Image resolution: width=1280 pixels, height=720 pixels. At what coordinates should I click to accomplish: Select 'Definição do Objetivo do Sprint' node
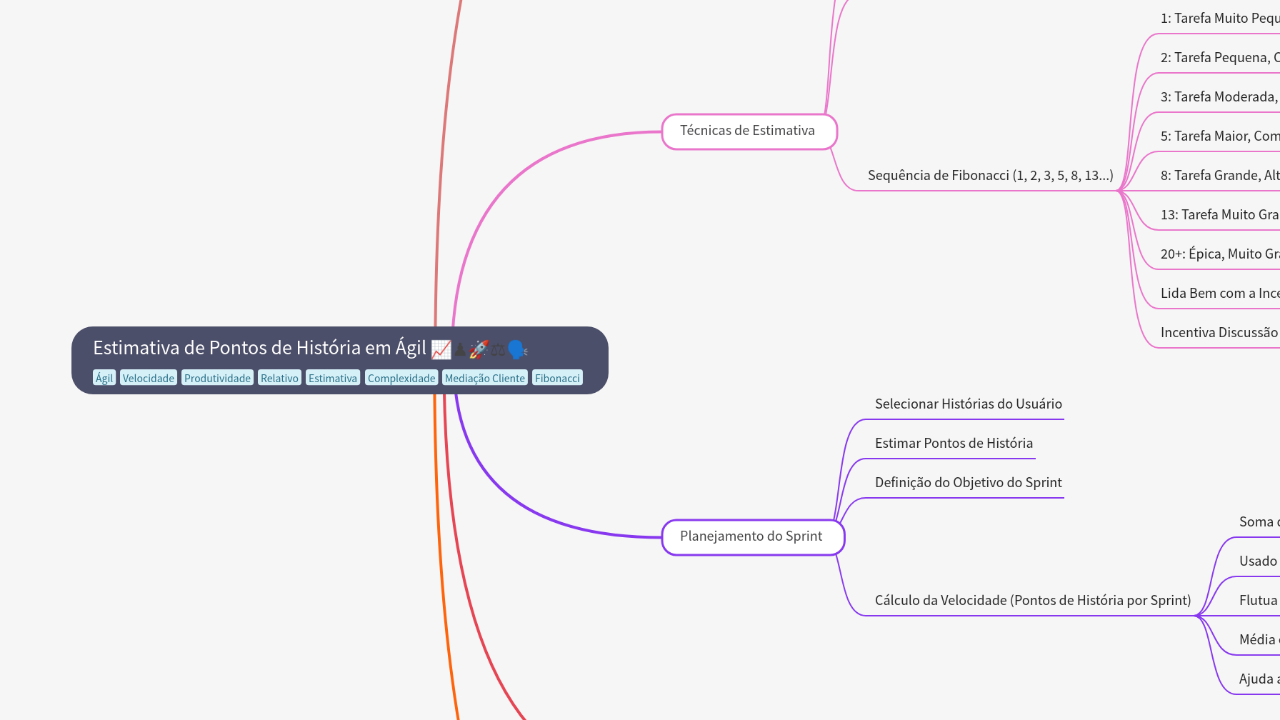968,482
